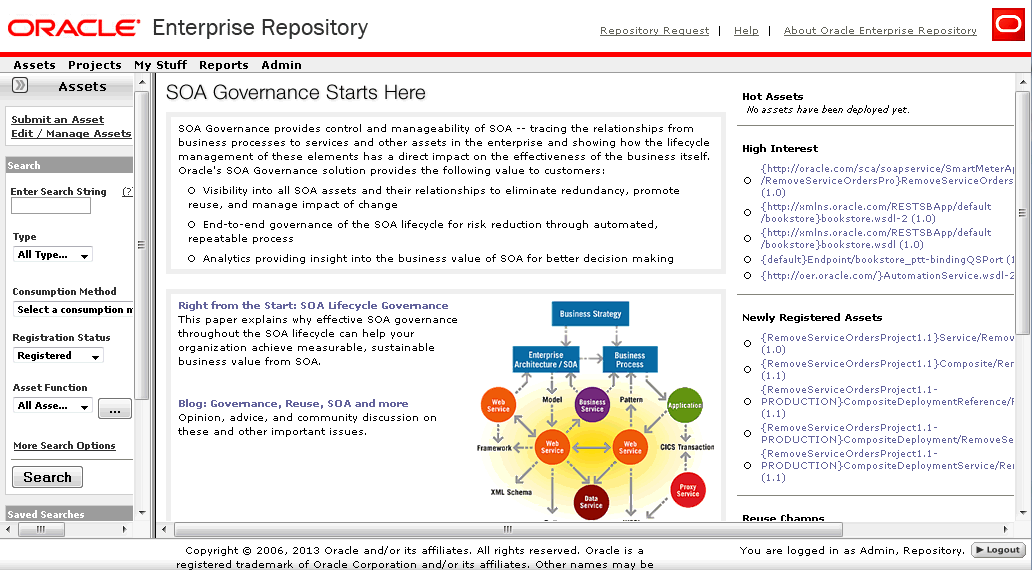Open More Search Options link
The width and height of the screenshot is (1032, 570).
(x=64, y=446)
